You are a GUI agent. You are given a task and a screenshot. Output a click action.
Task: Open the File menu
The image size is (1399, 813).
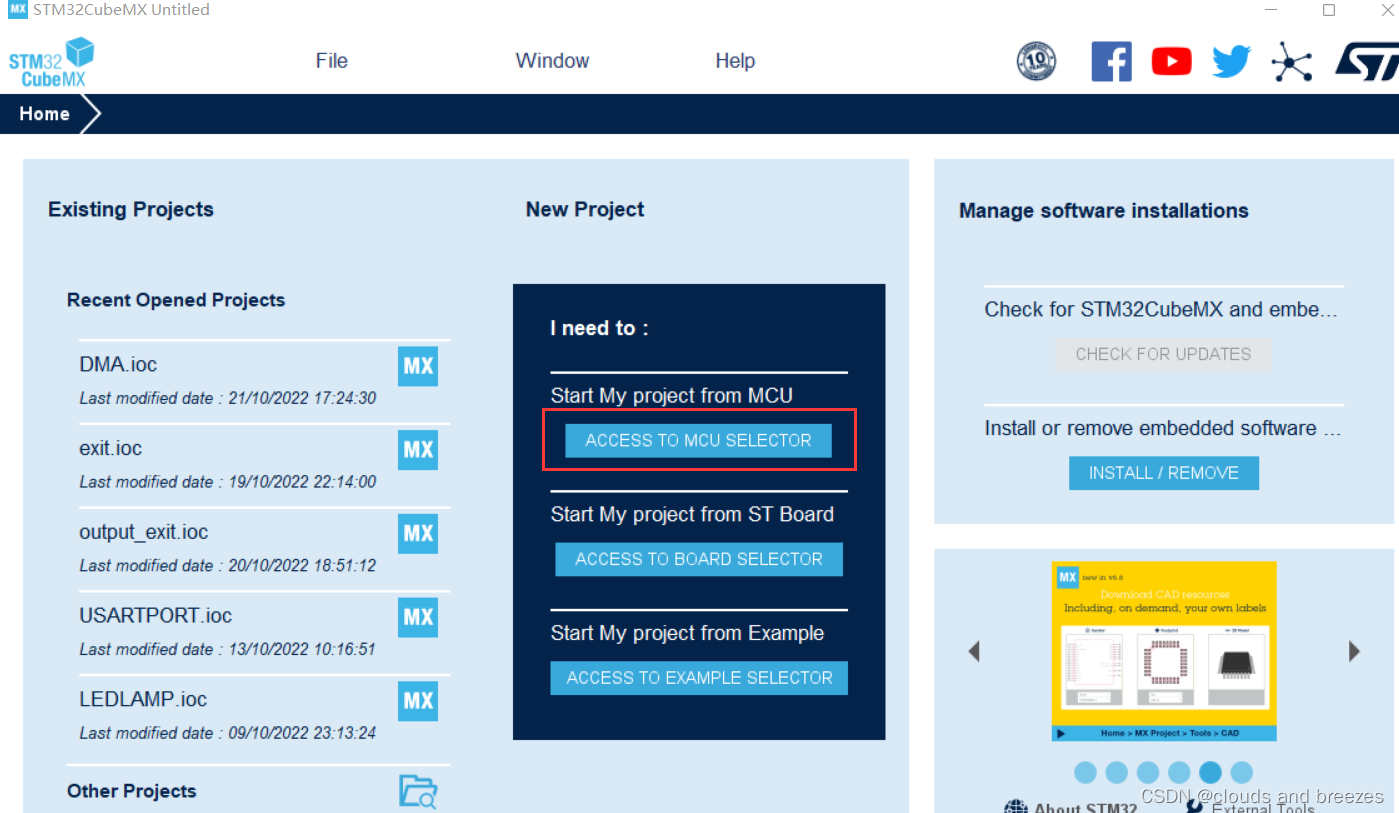point(332,61)
